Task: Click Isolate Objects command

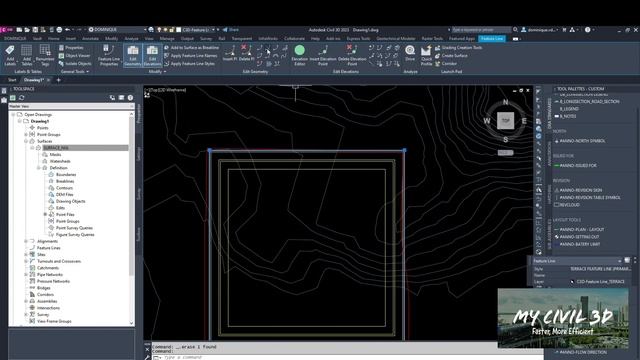Action: click(x=75, y=64)
